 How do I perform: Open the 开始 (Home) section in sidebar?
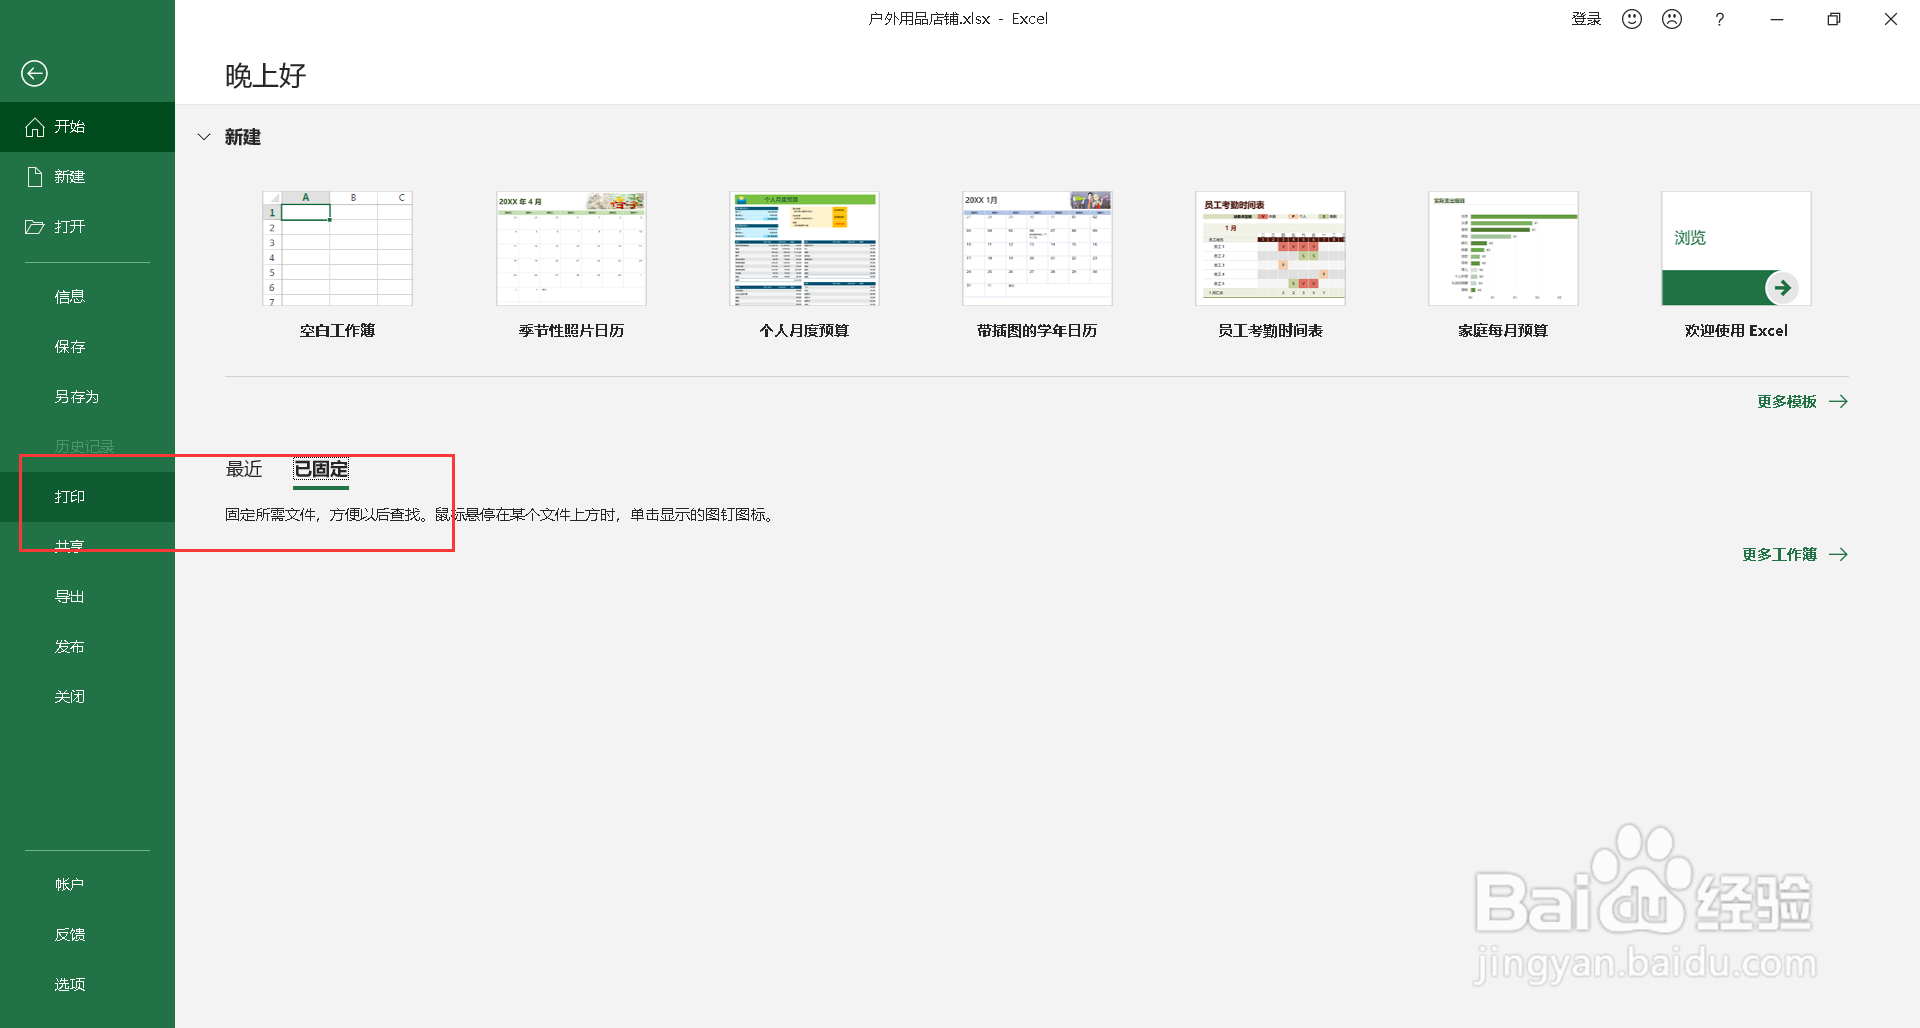click(x=70, y=126)
